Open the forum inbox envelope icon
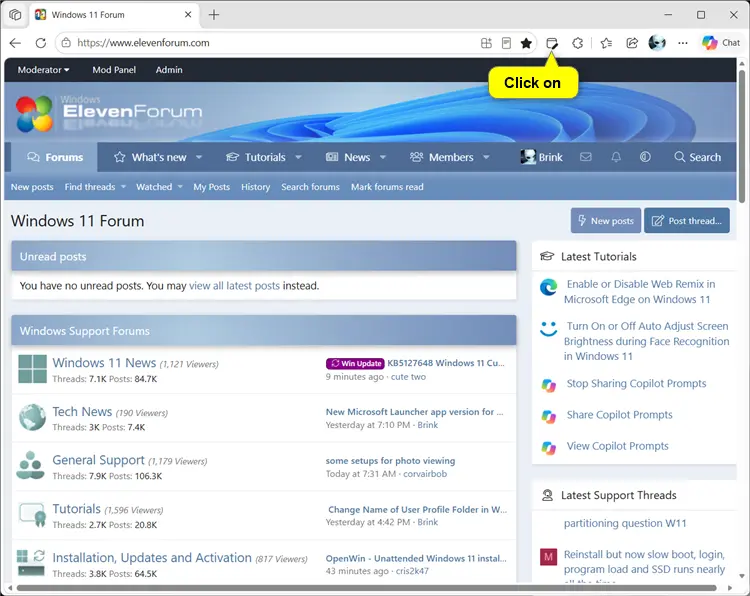Image resolution: width=750 pixels, height=596 pixels. [586, 157]
